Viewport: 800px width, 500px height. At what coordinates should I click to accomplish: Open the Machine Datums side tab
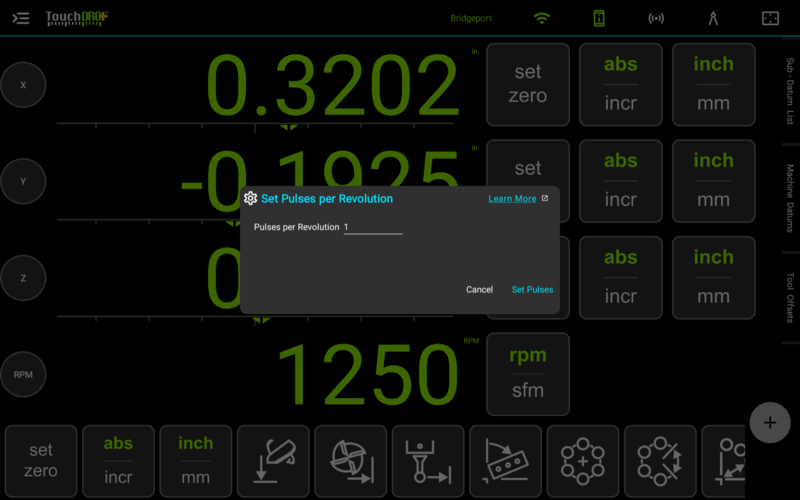(790, 198)
